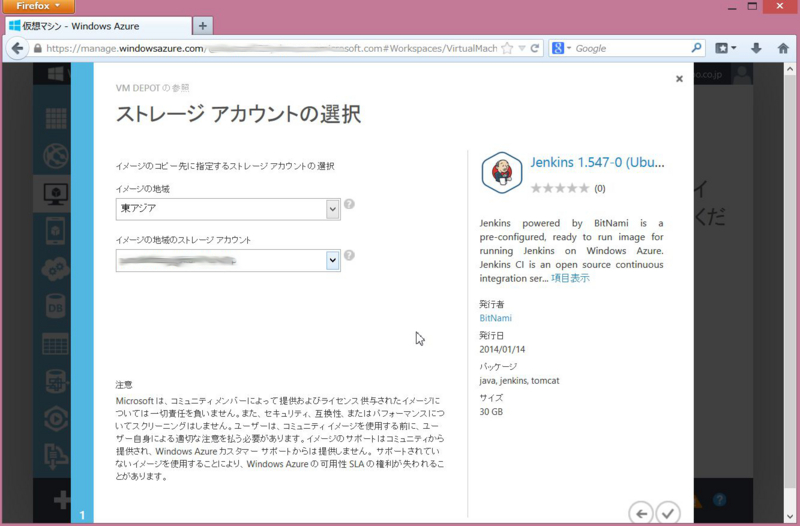Screen dimensions: 800x526
Task: Click the search magnifier icon
Action: point(696,48)
